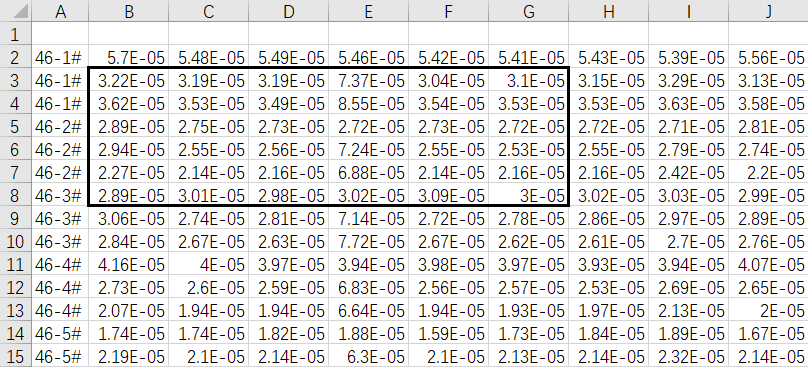
Task: Click cell C5 showing 2.75E-05
Action: coord(209,126)
